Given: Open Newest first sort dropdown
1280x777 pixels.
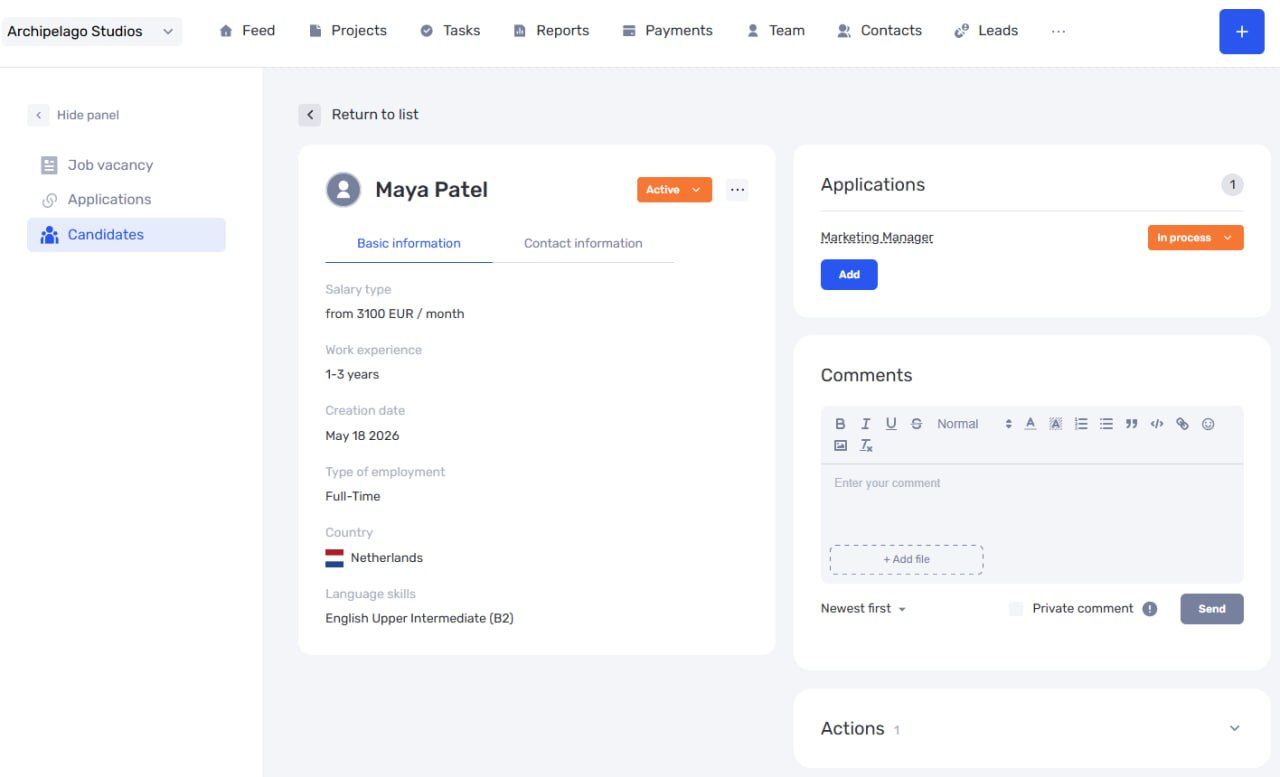Looking at the screenshot, I should [x=863, y=609].
